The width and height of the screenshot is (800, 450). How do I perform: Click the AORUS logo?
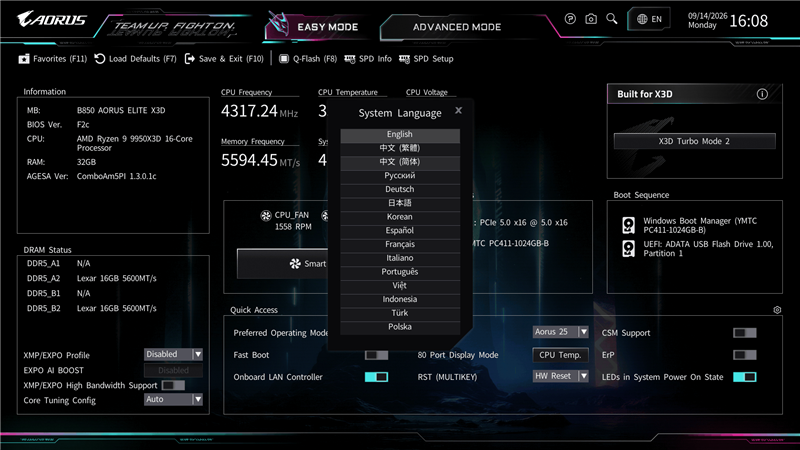(x=52, y=19)
